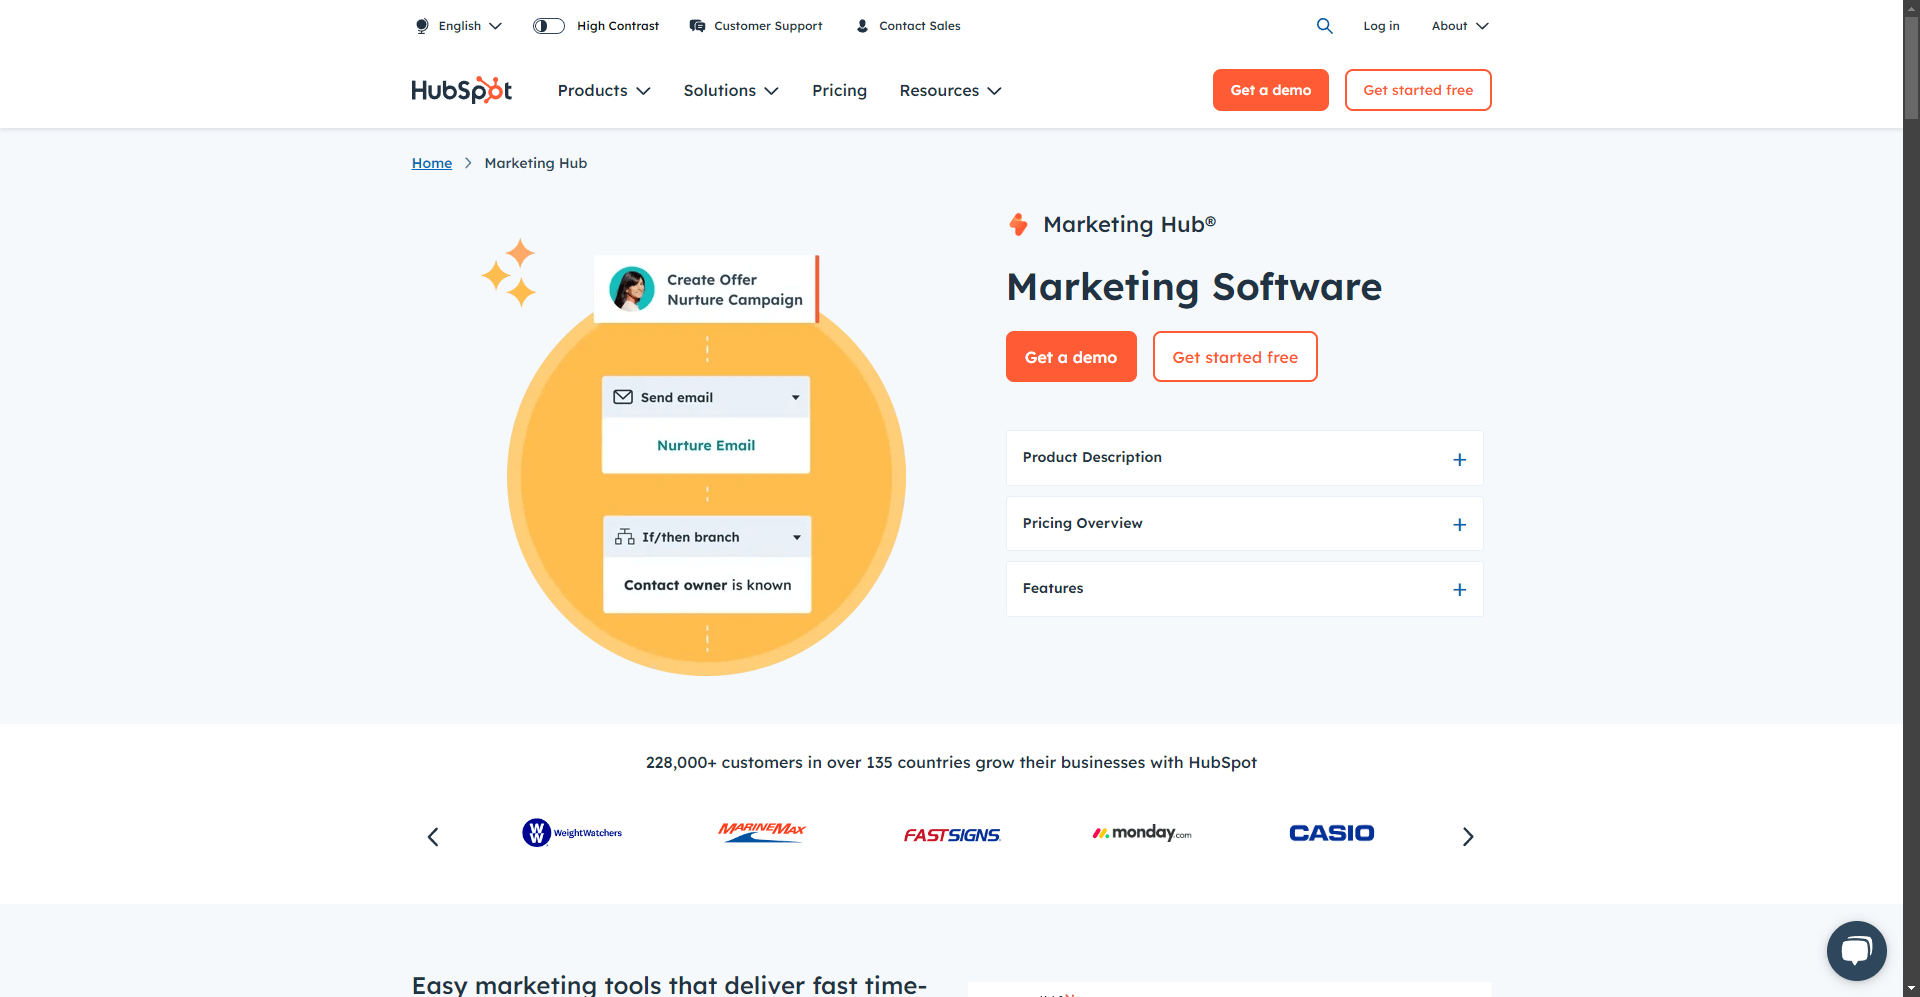
Task: Click Customer Support link
Action: pyautogui.click(x=768, y=26)
